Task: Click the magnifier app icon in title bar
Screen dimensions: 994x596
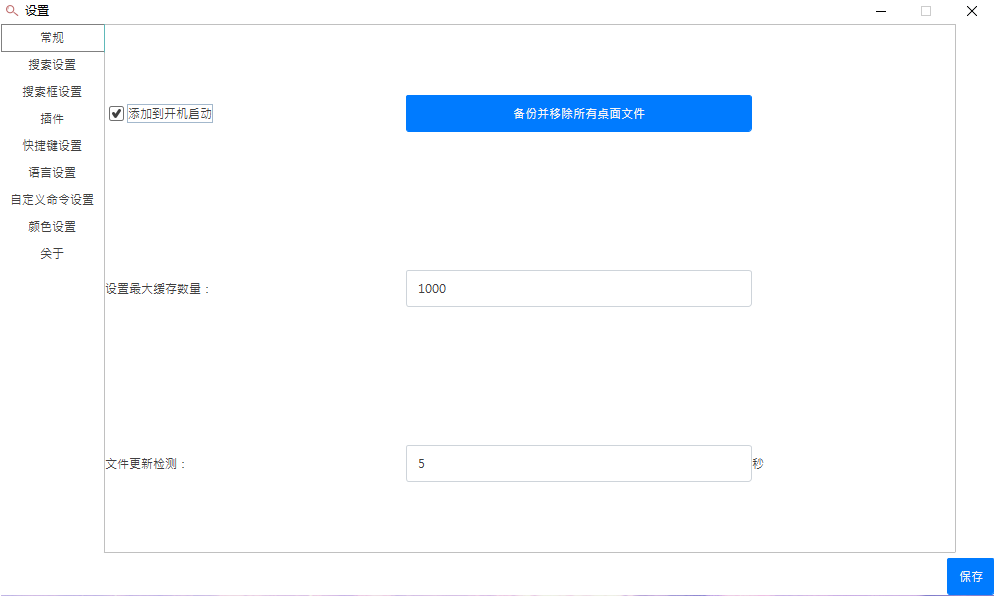Action: pyautogui.click(x=12, y=11)
